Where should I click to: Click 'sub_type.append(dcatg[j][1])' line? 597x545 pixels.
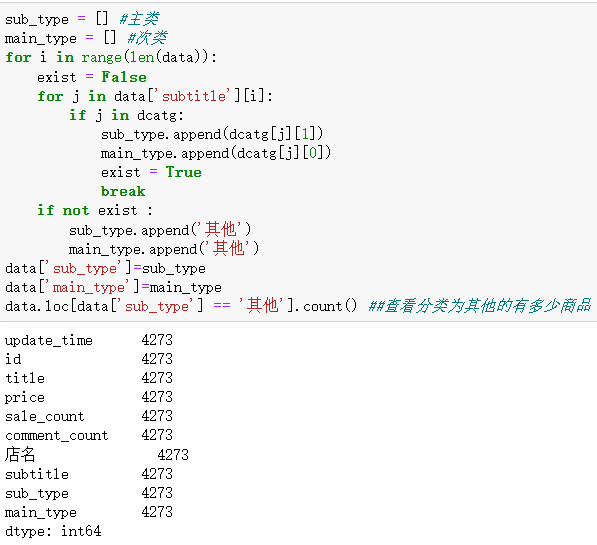(212, 134)
